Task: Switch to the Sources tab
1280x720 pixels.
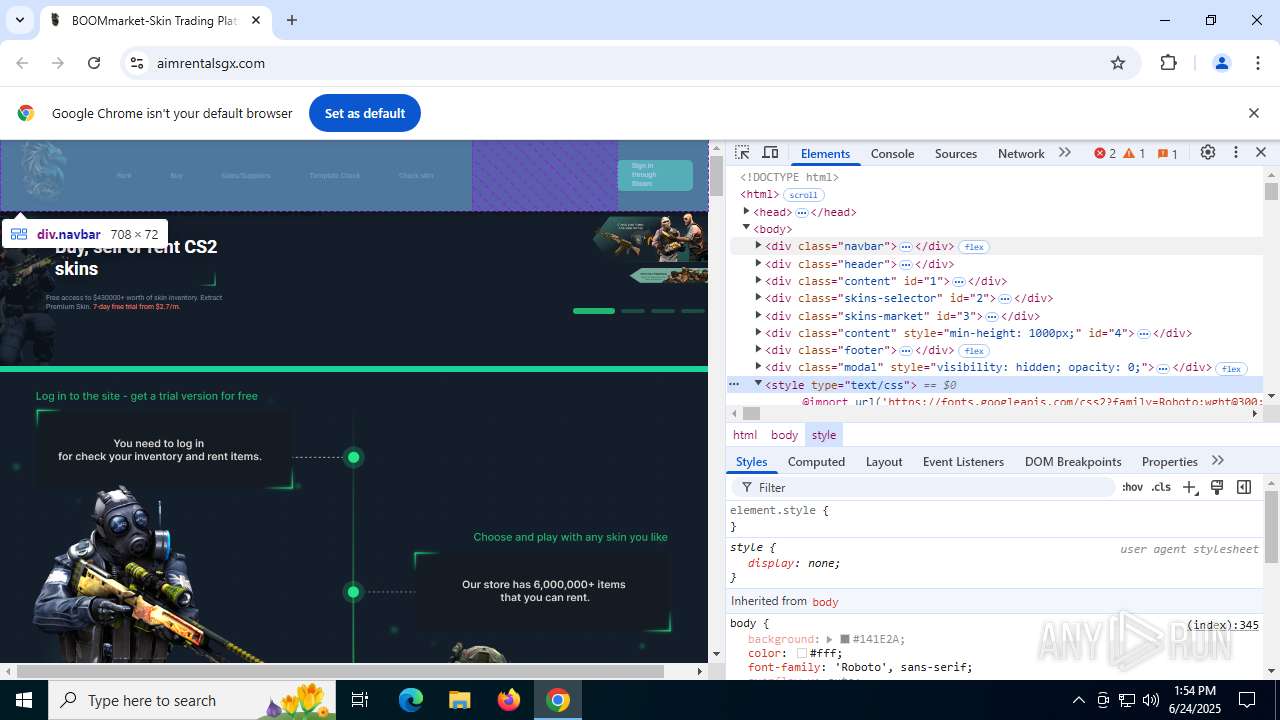Action: tap(955, 153)
